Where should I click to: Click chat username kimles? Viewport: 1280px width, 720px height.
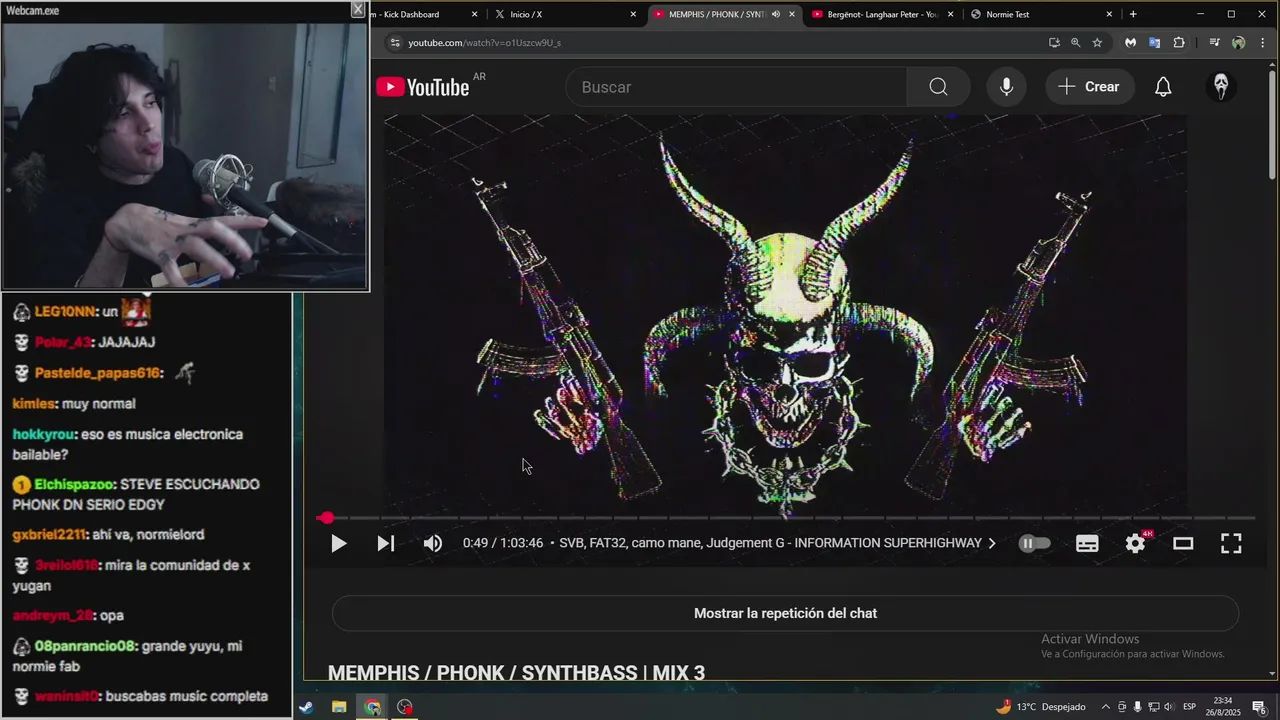click(x=34, y=404)
